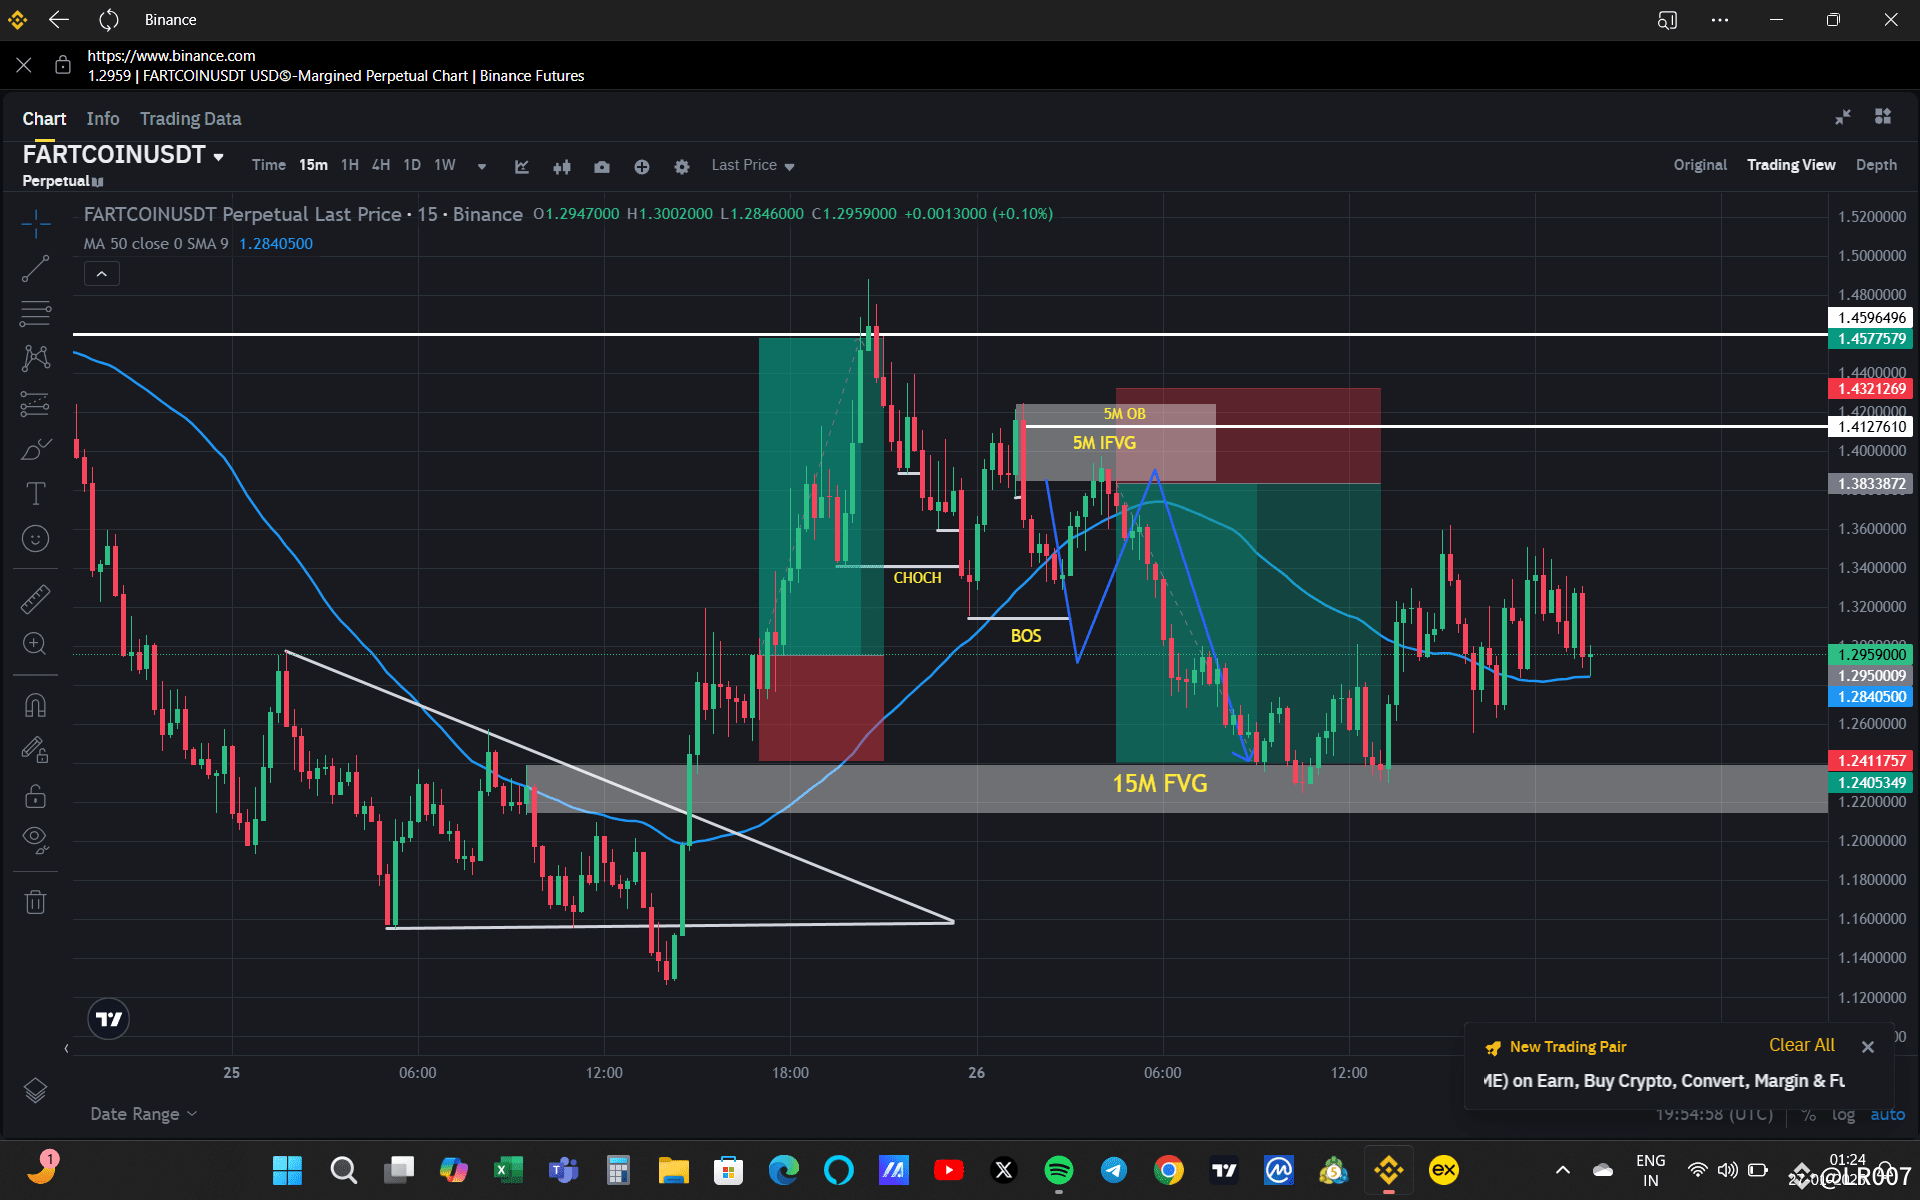Select the 1W interval
Screen dimensions: 1920x1200
tap(445, 165)
